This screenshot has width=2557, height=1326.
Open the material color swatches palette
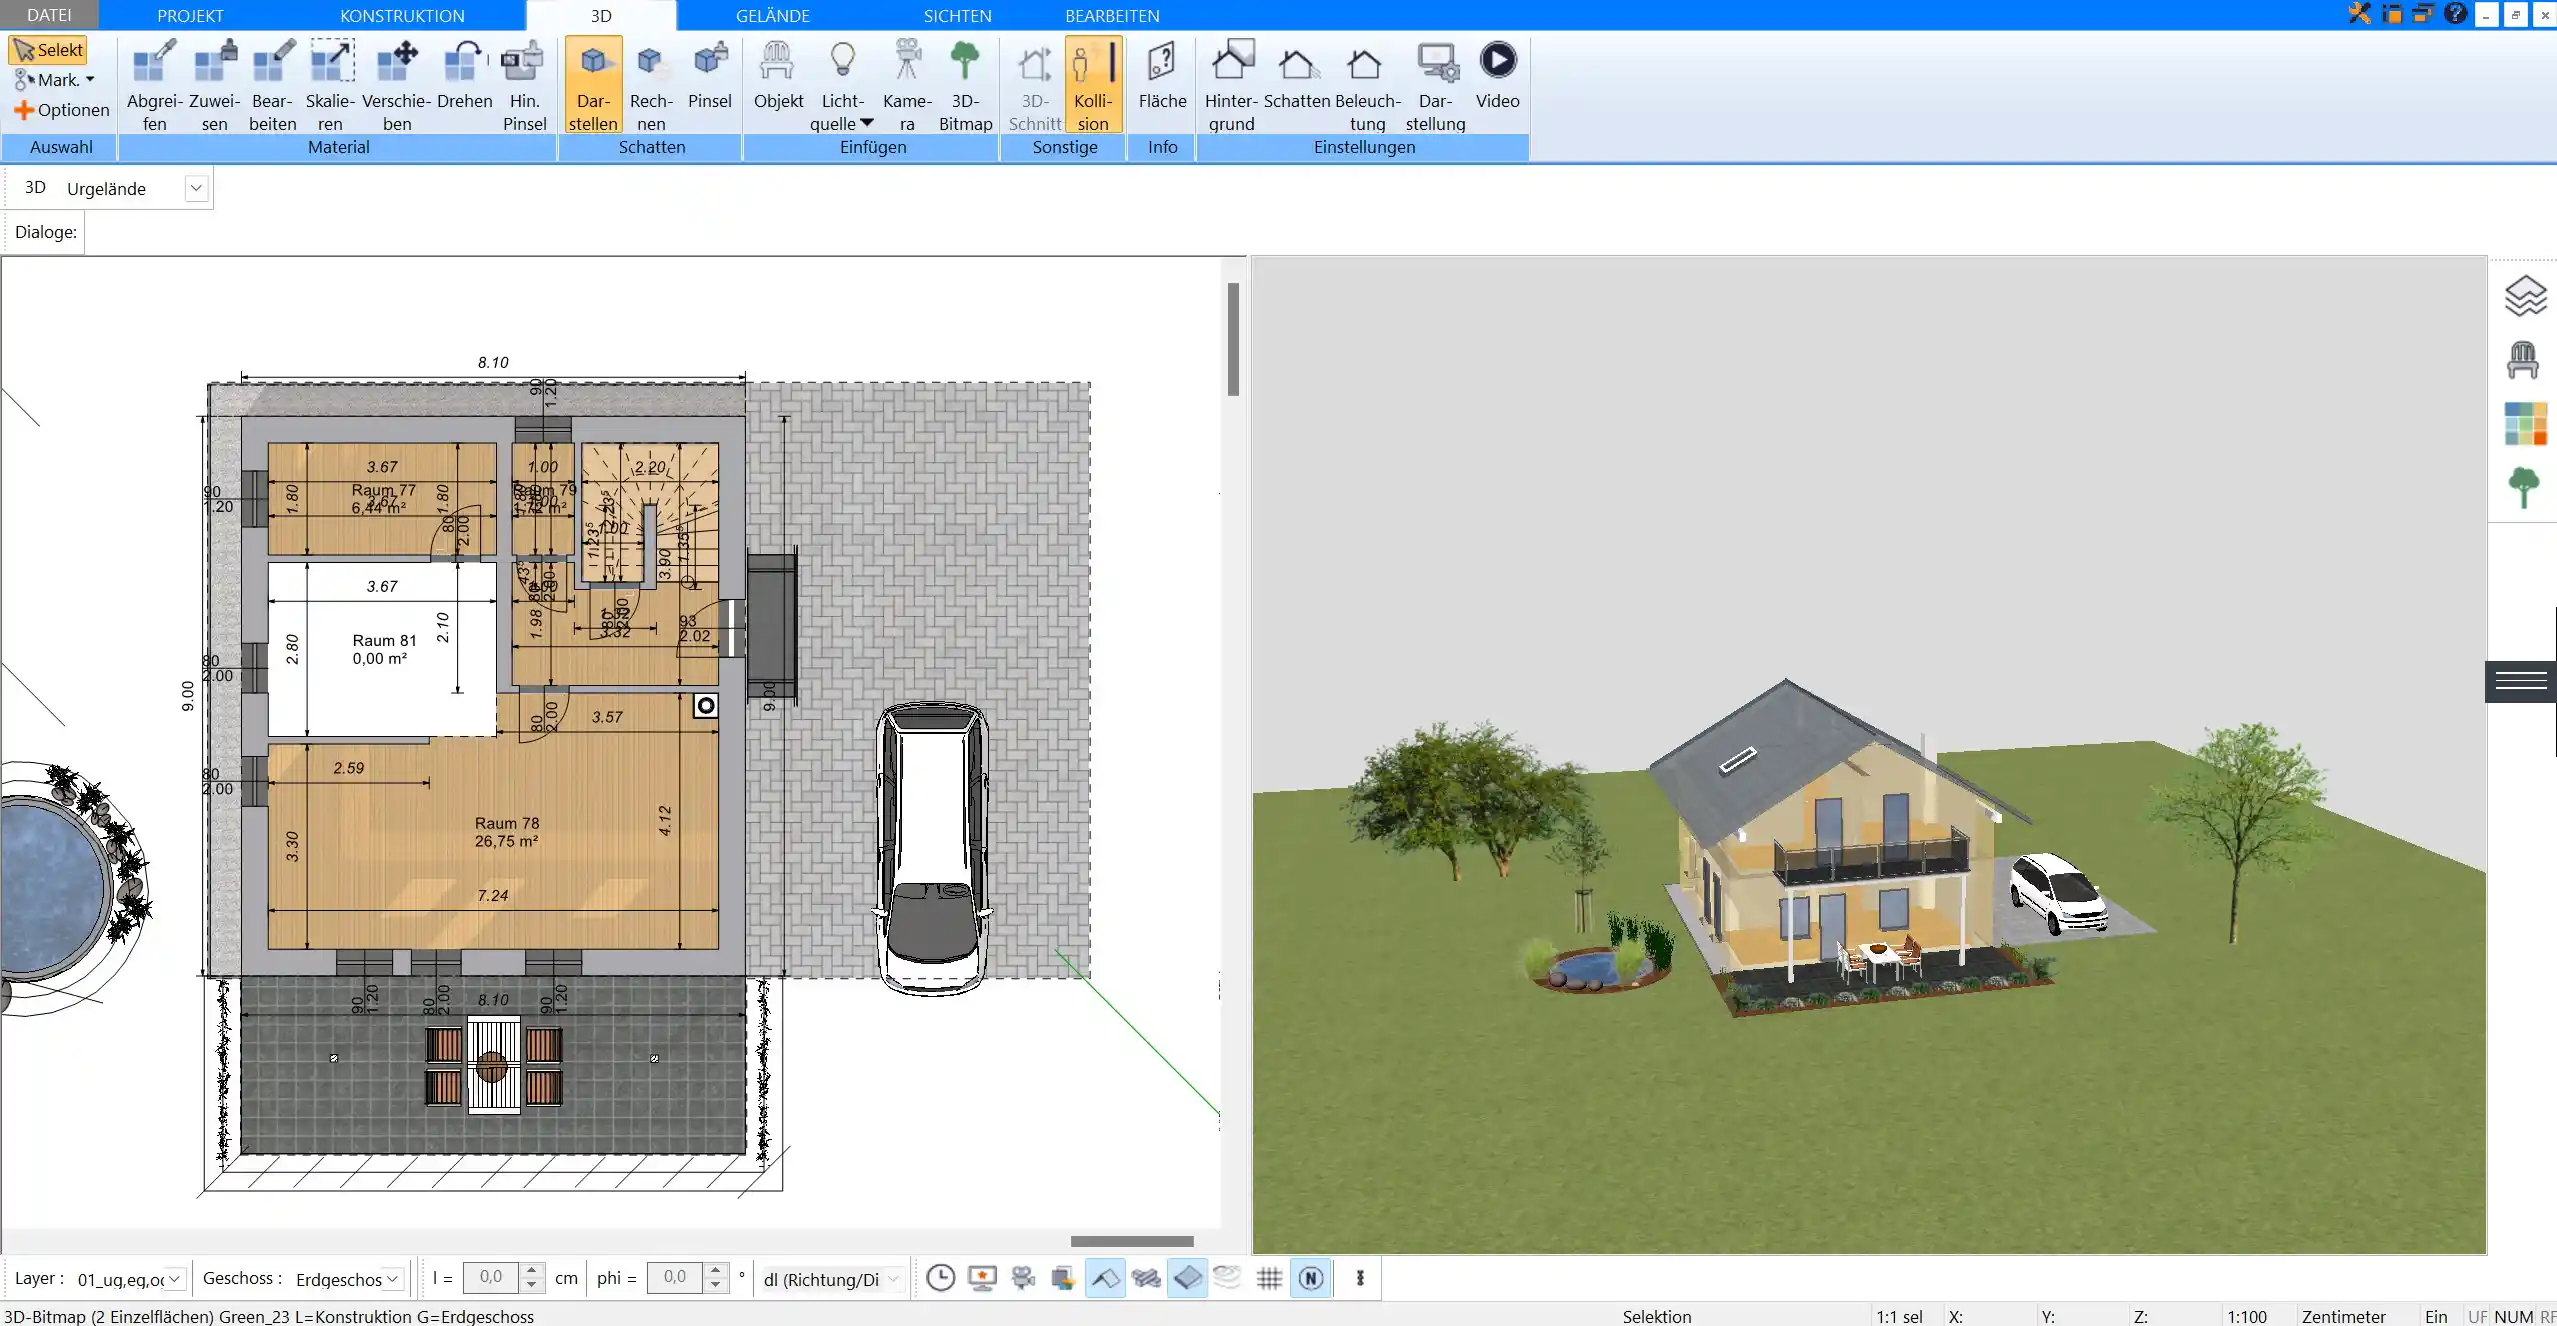point(2525,424)
